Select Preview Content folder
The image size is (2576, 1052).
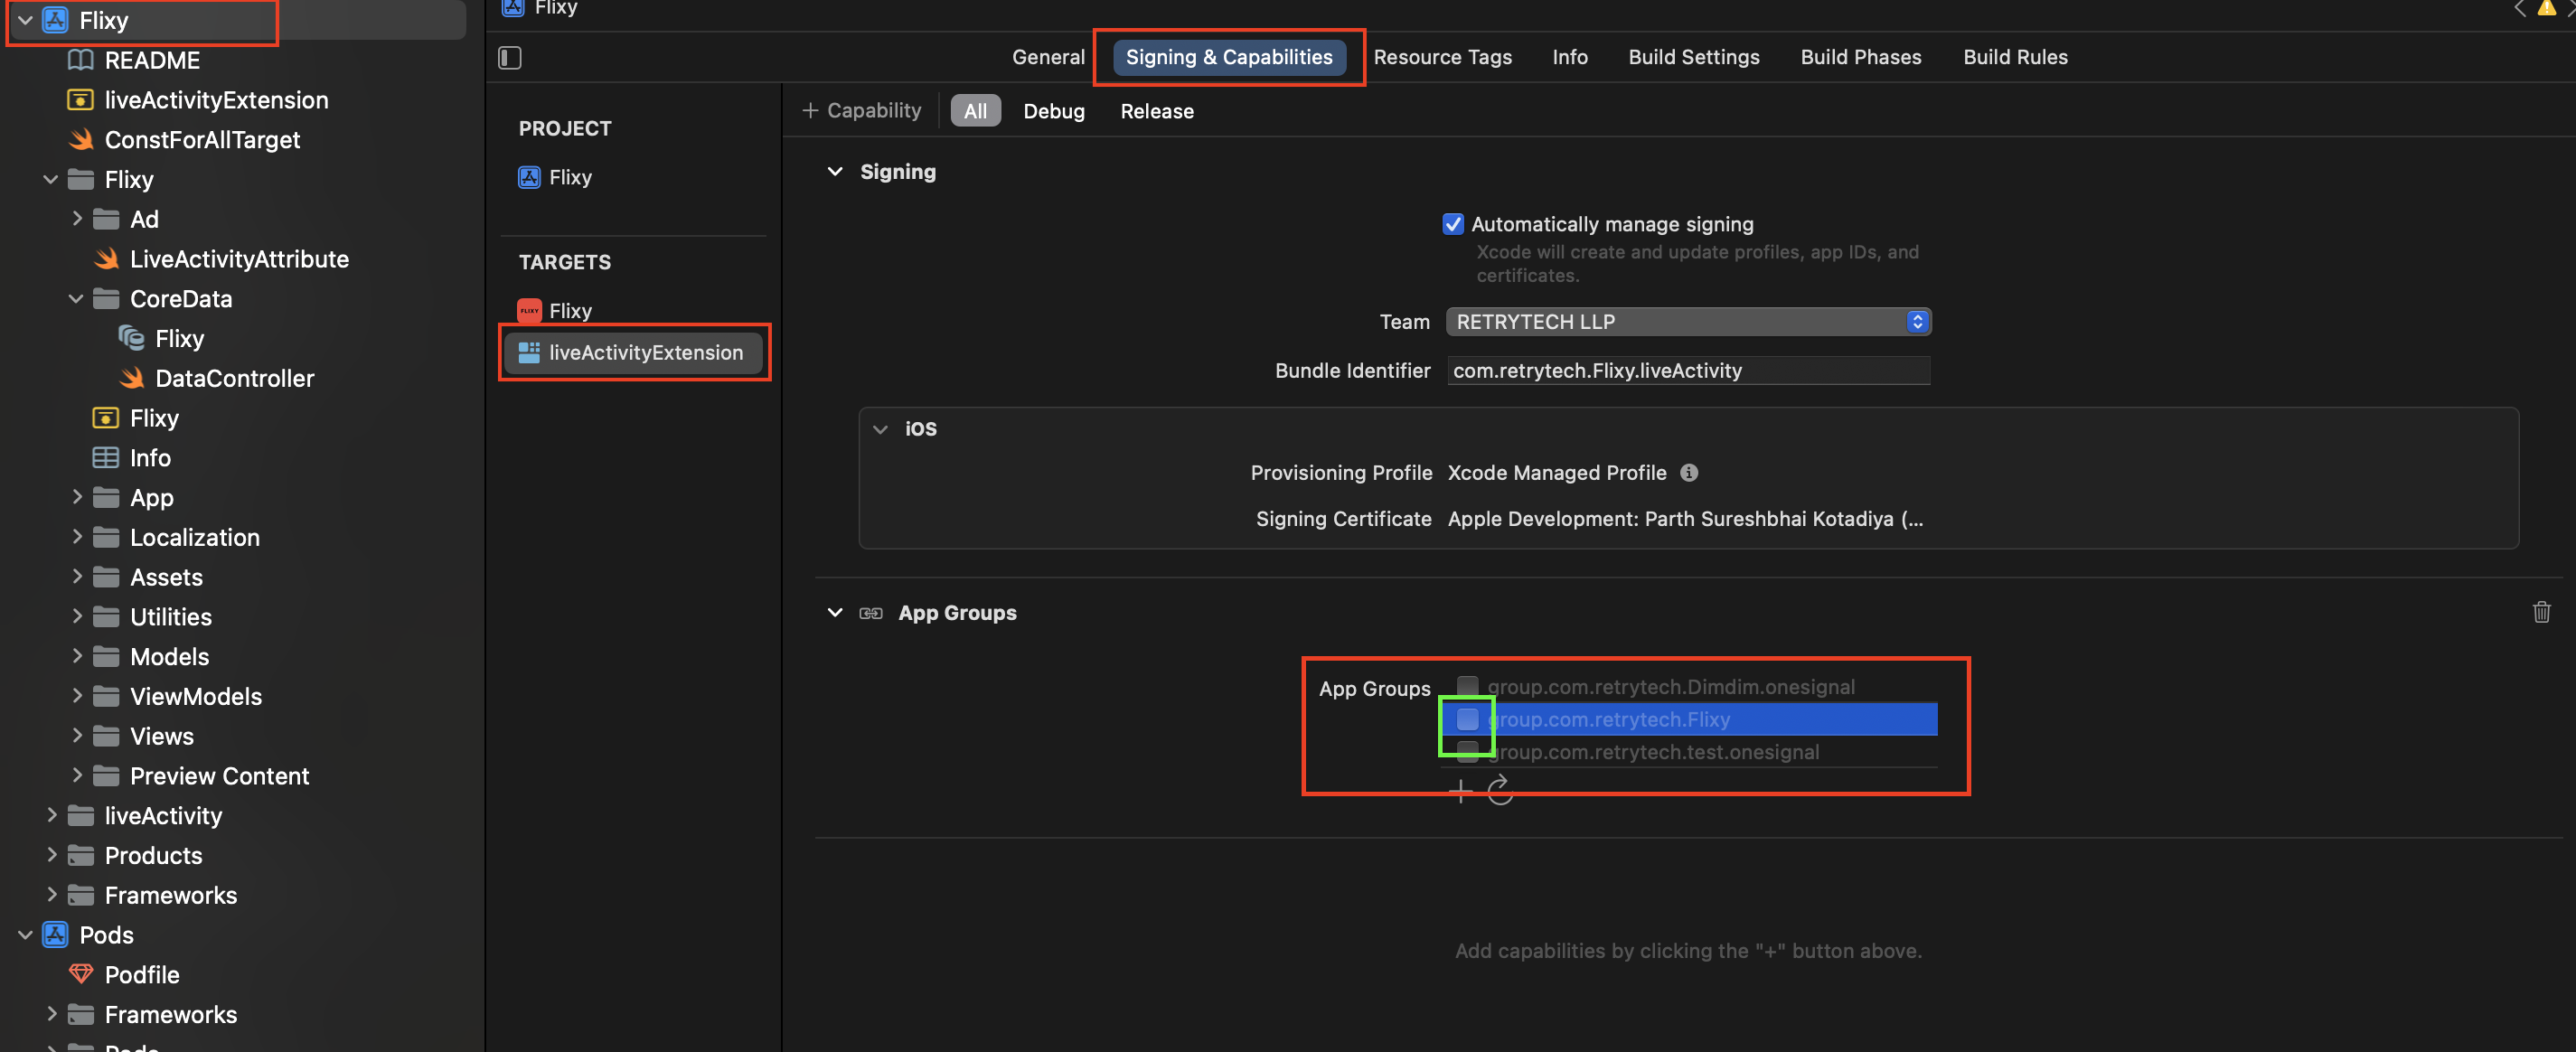click(219, 776)
